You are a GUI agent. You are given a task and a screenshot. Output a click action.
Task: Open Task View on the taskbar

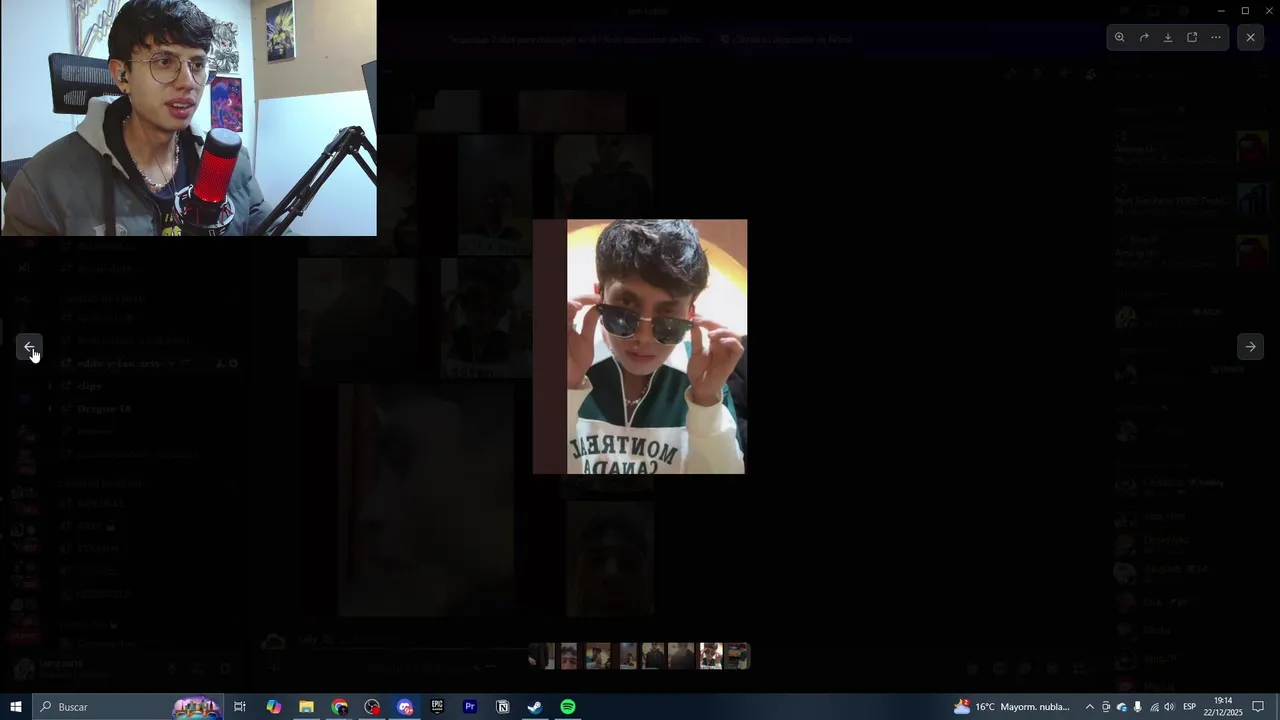[240, 707]
